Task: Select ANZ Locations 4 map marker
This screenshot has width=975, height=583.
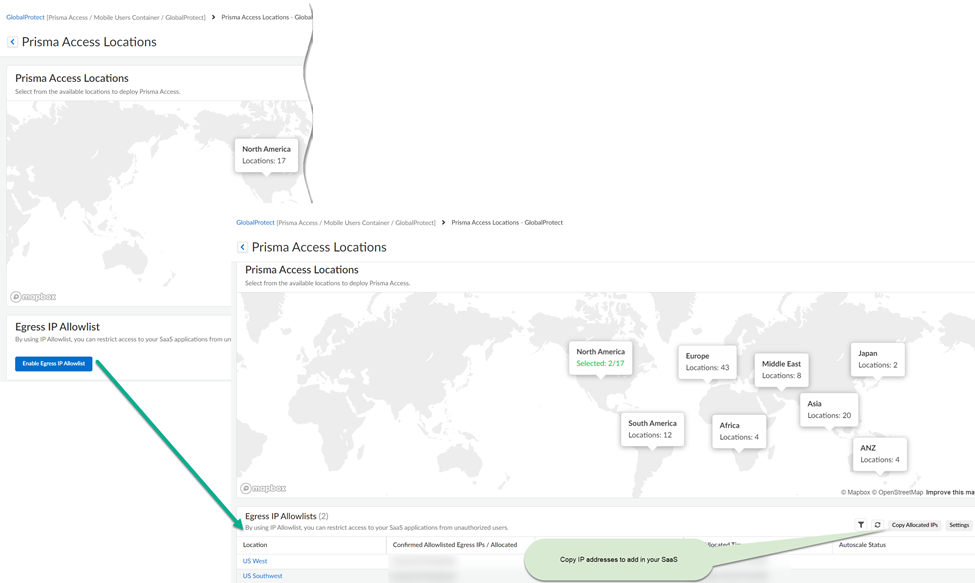Action: 880,454
